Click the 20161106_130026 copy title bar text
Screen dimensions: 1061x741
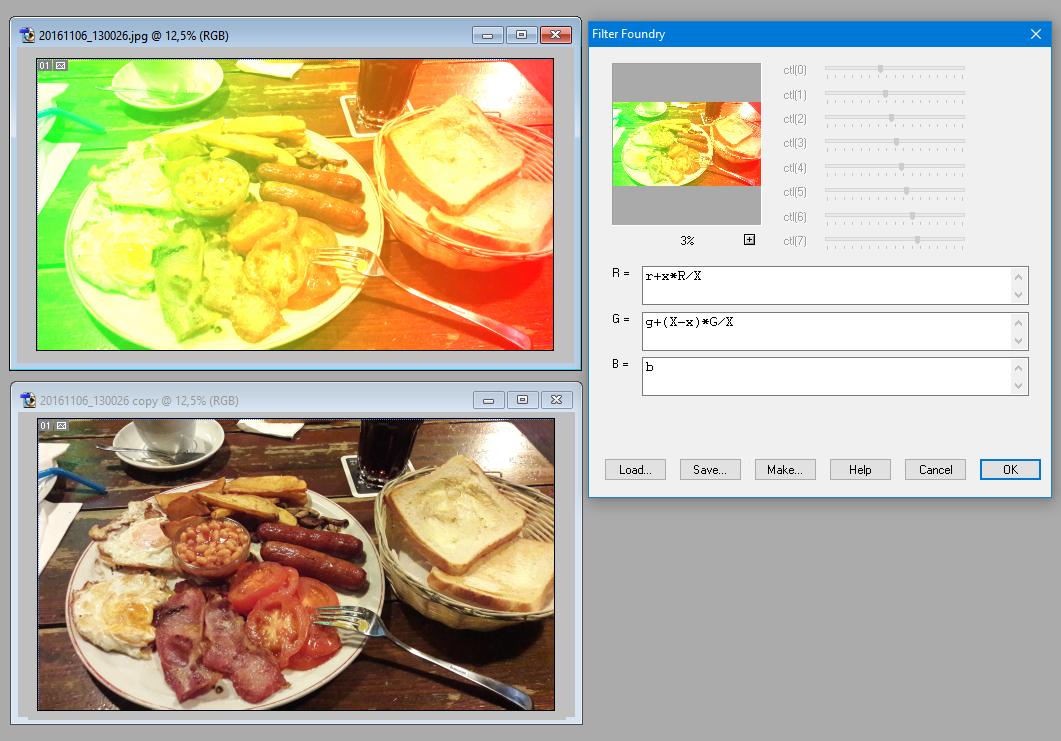[139, 401]
